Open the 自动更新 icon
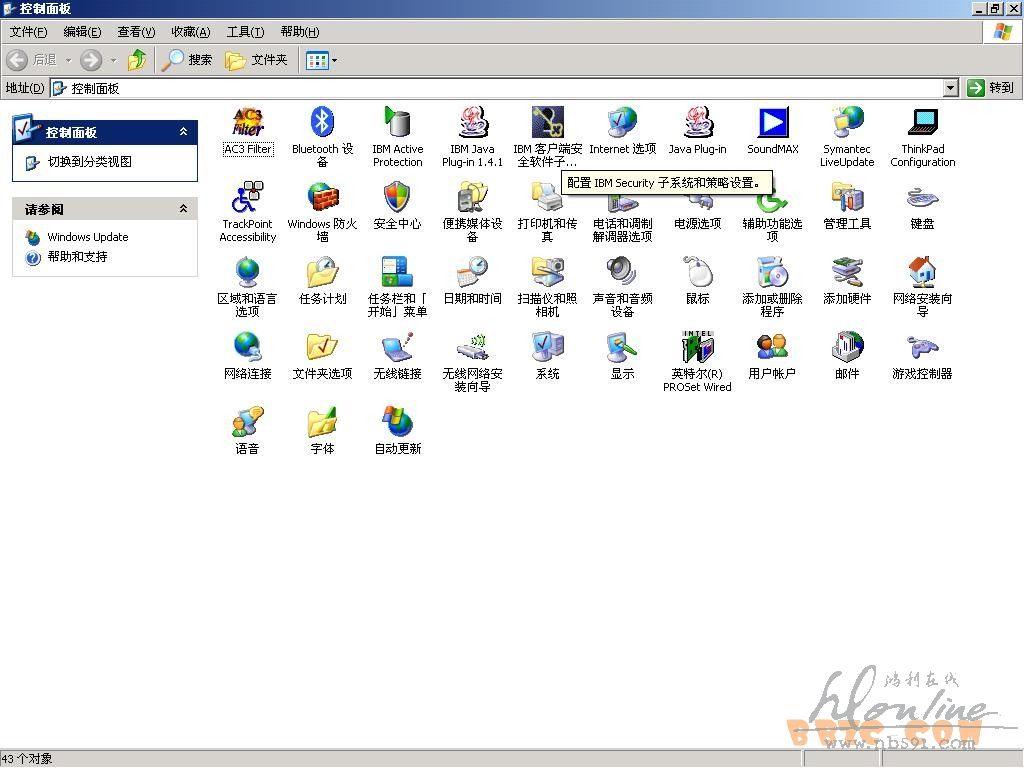Image resolution: width=1024 pixels, height=768 pixels. point(397,423)
